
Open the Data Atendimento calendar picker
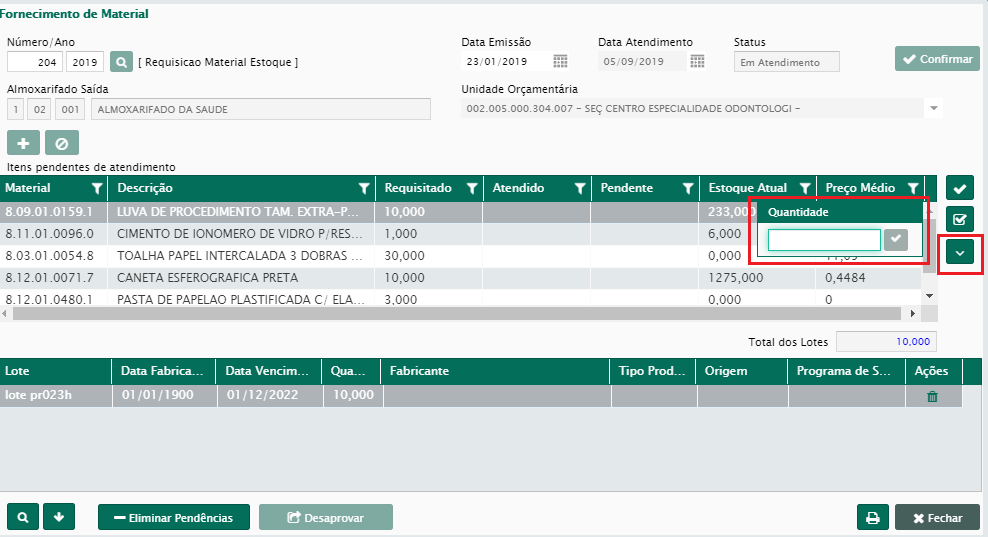697,61
